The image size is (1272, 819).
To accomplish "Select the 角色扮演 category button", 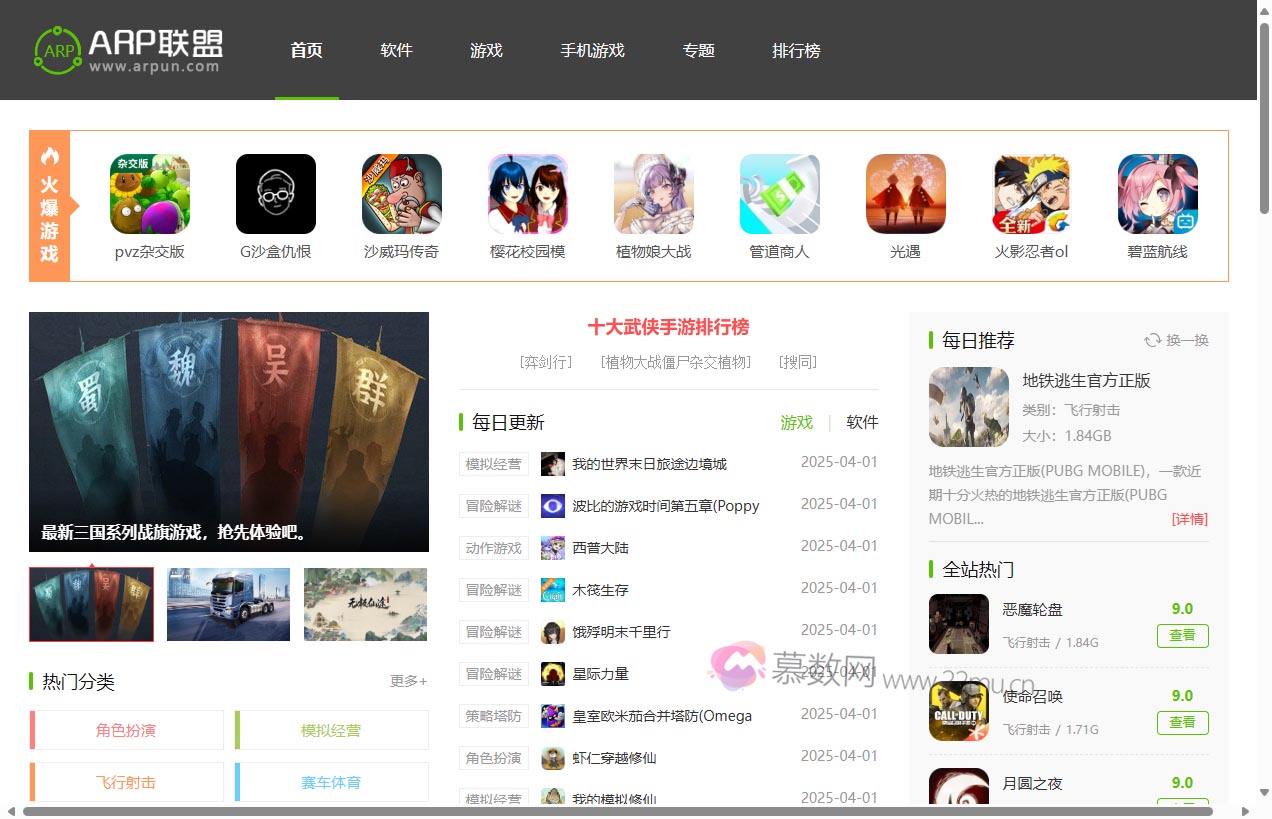I will pos(127,730).
